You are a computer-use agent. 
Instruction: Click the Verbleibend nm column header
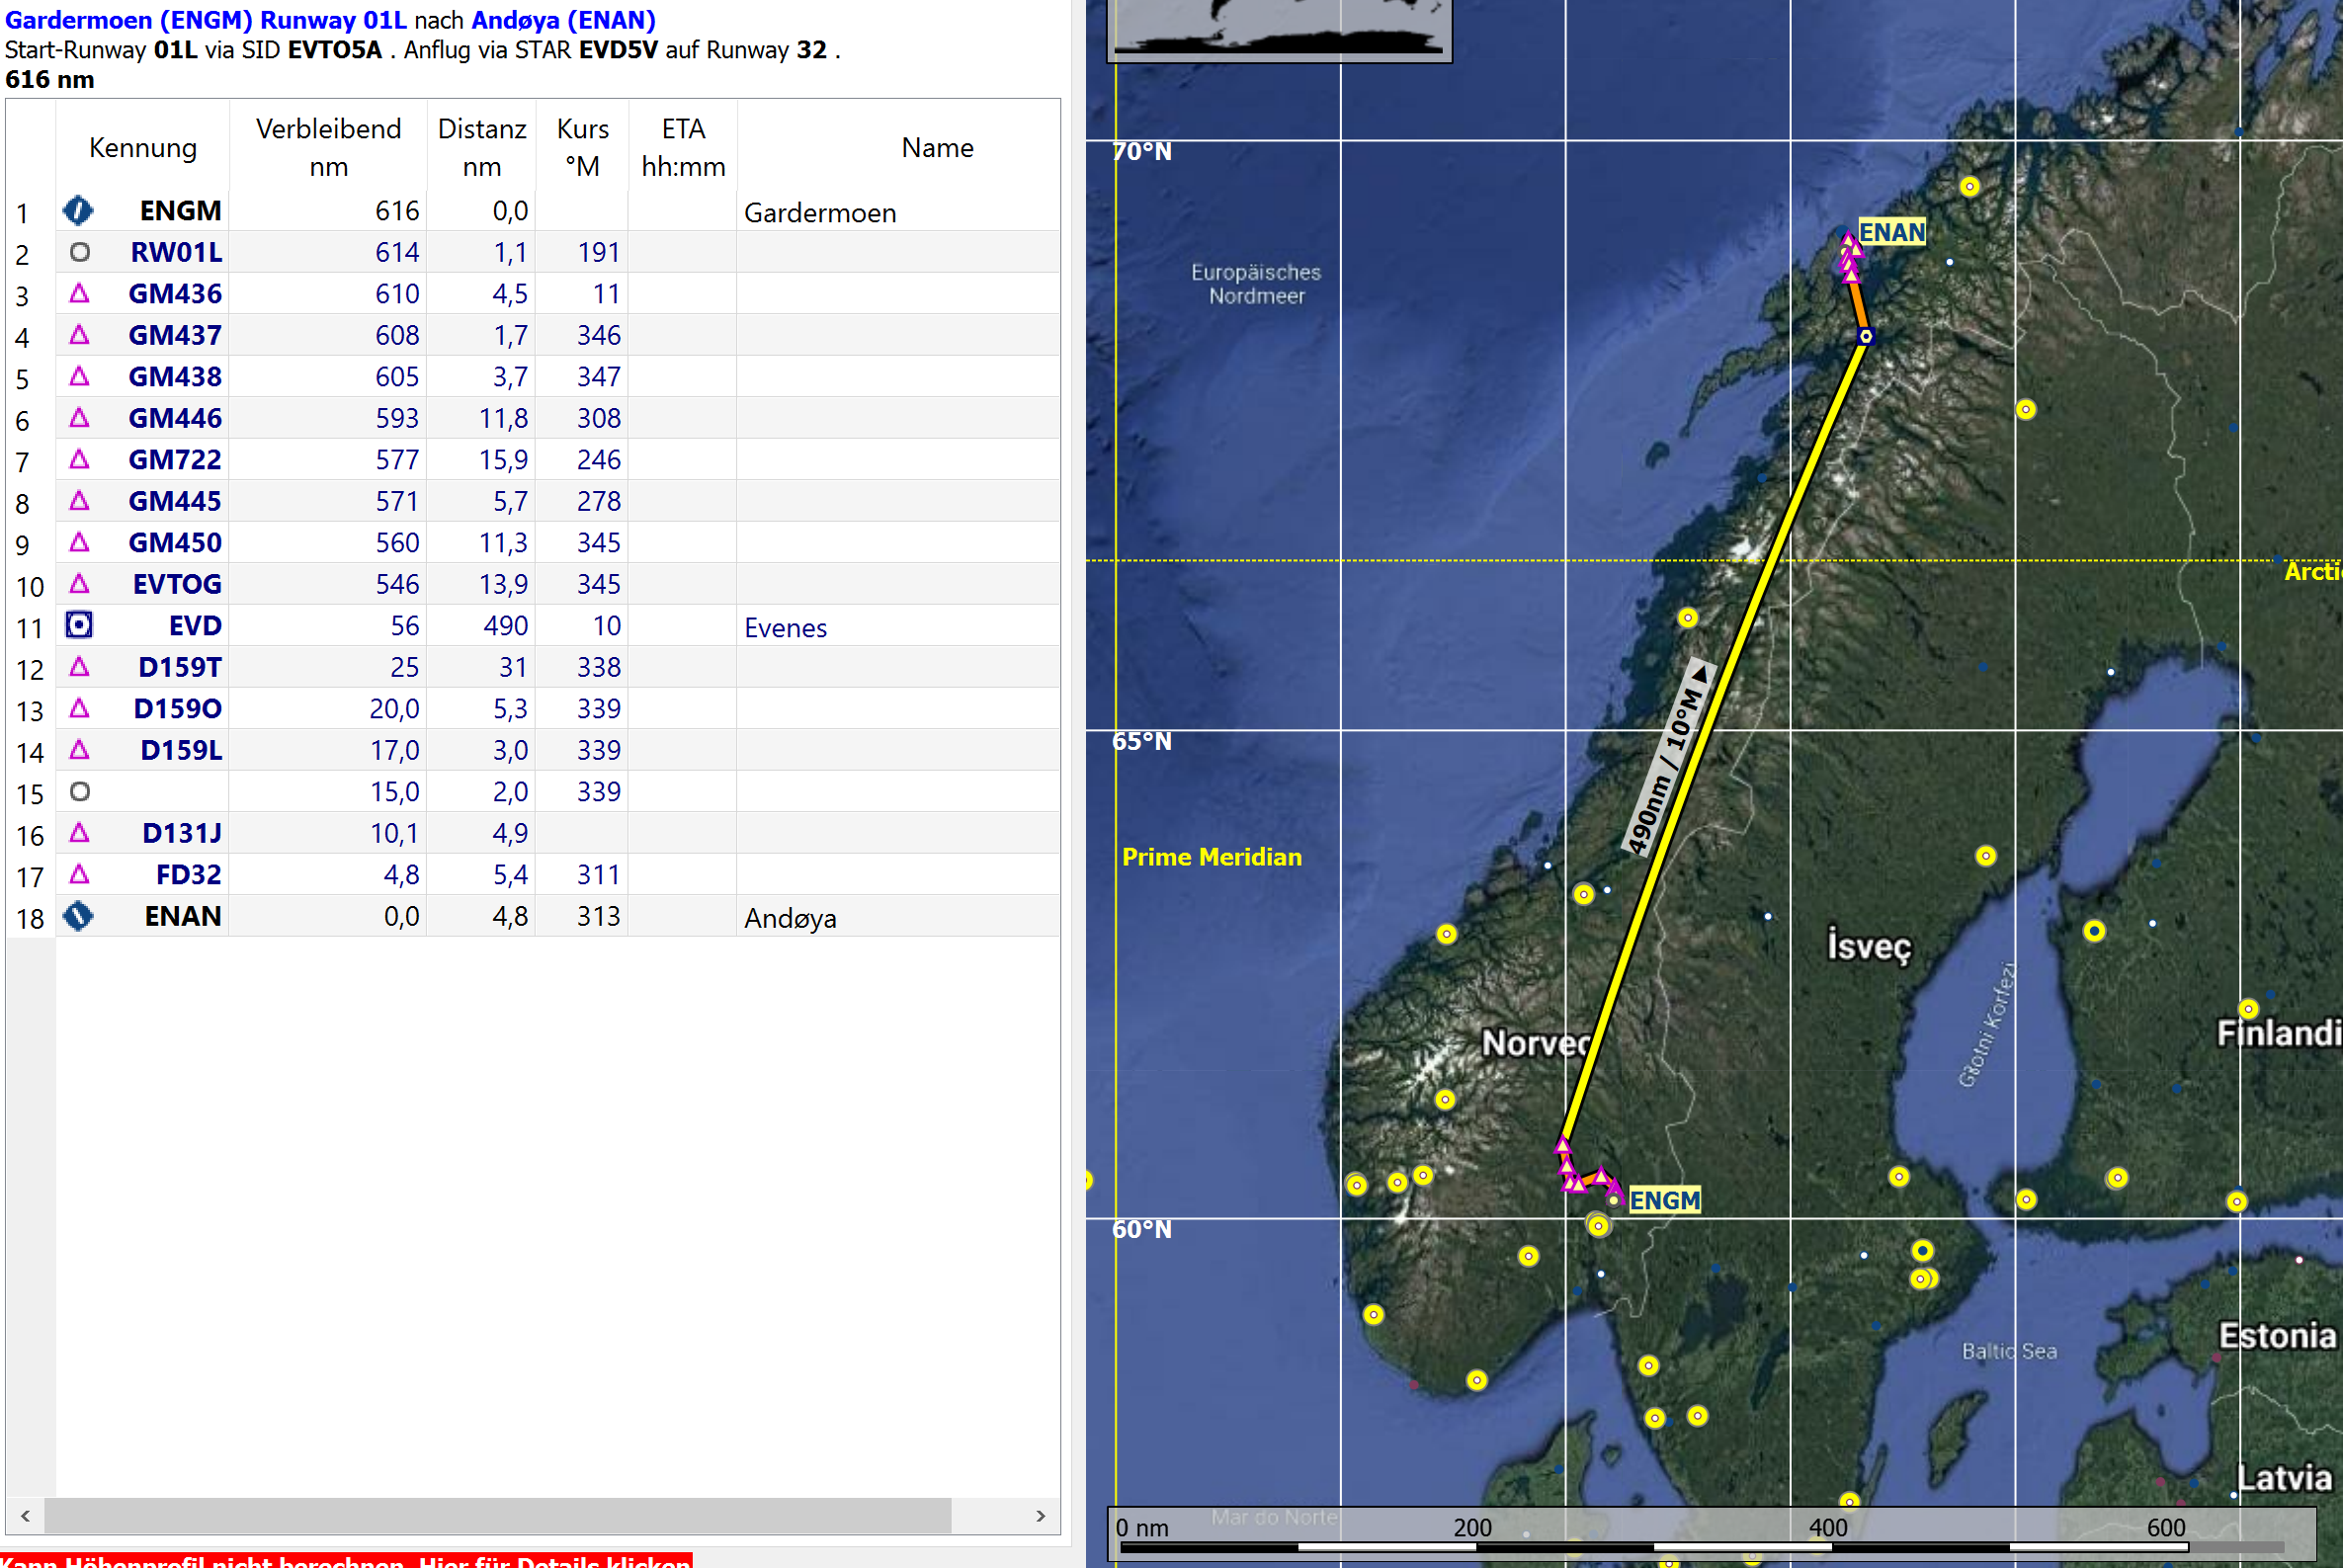(x=328, y=148)
